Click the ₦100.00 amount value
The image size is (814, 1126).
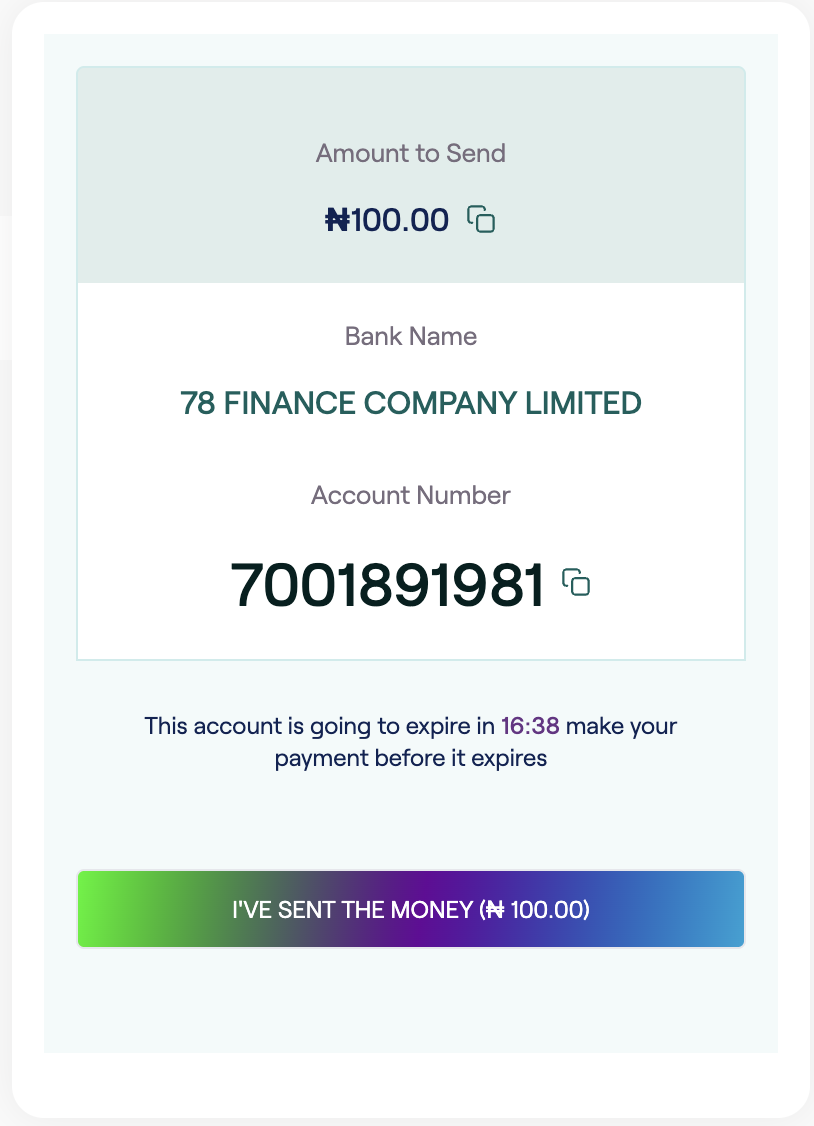tap(388, 219)
